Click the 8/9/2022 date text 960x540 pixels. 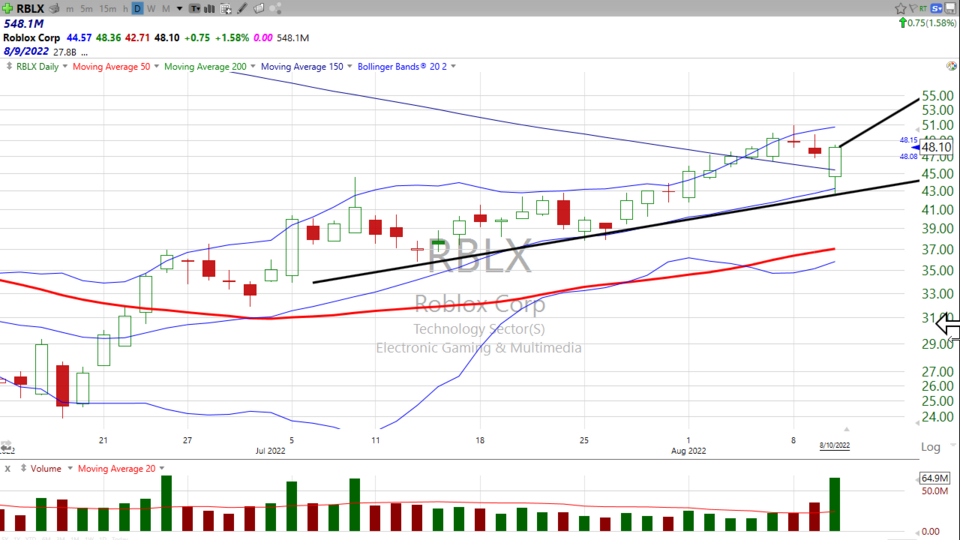[x=26, y=51]
